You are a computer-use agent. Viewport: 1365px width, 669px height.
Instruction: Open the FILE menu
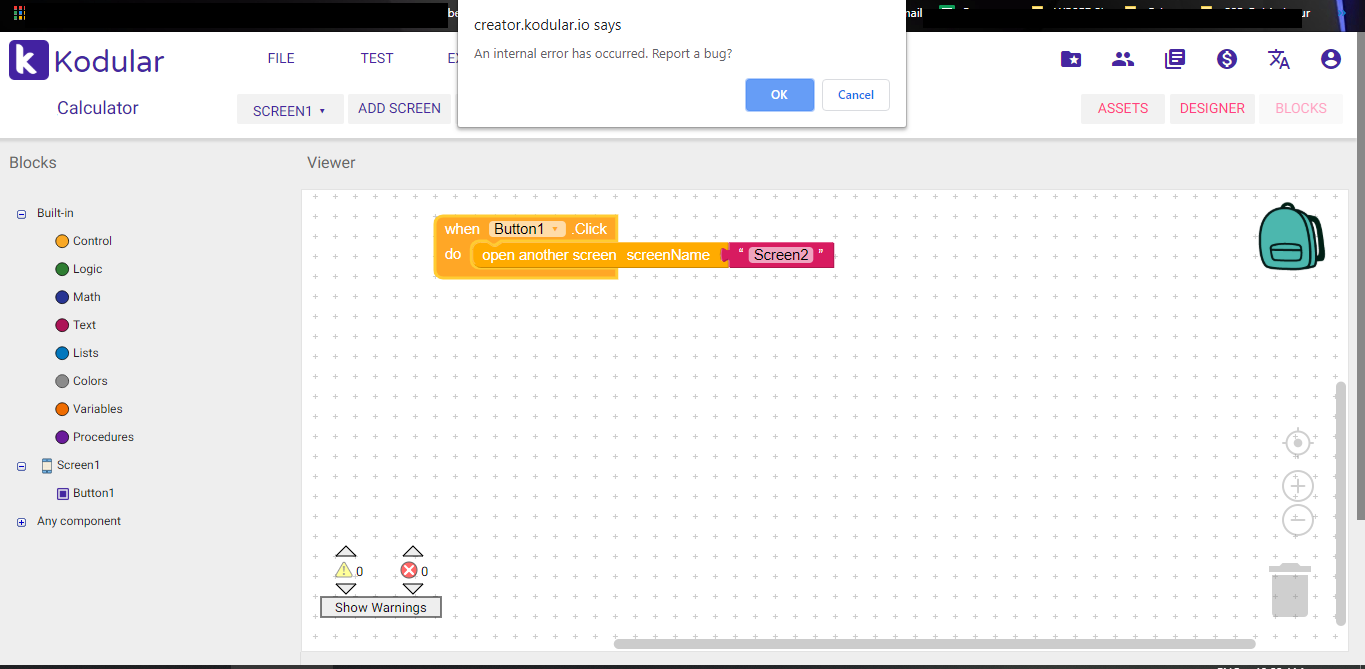281,58
